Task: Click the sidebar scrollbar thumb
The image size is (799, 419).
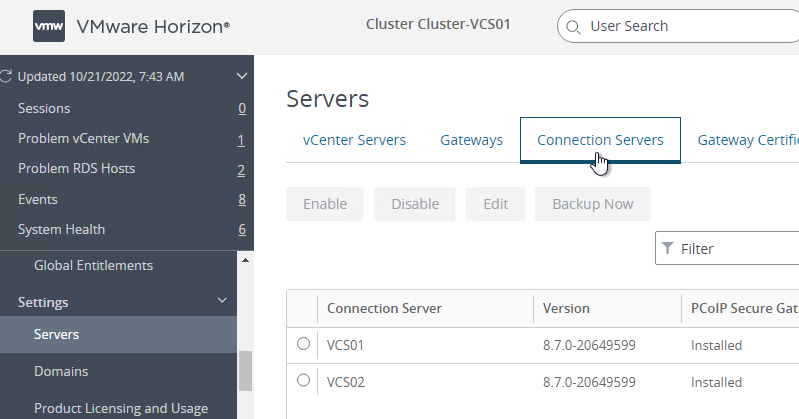Action: coord(246,371)
